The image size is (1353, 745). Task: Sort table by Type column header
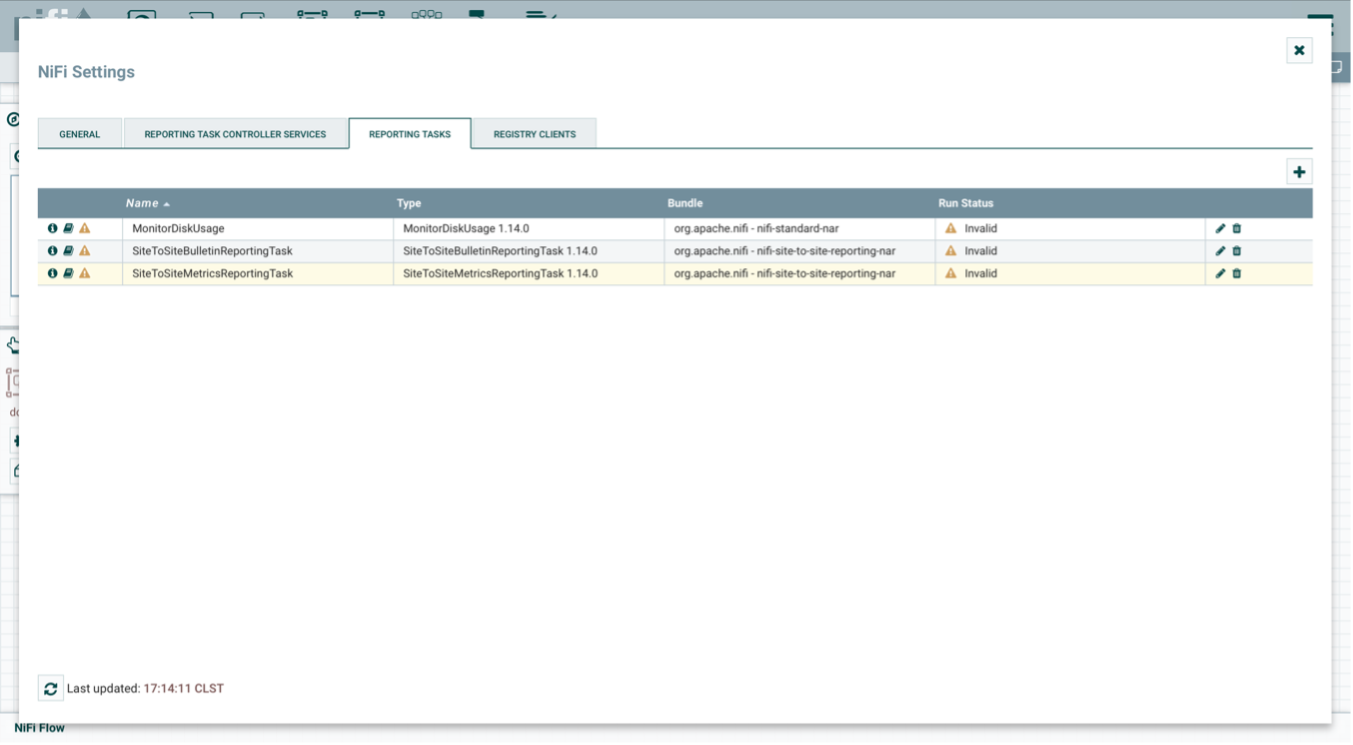pyautogui.click(x=529, y=203)
